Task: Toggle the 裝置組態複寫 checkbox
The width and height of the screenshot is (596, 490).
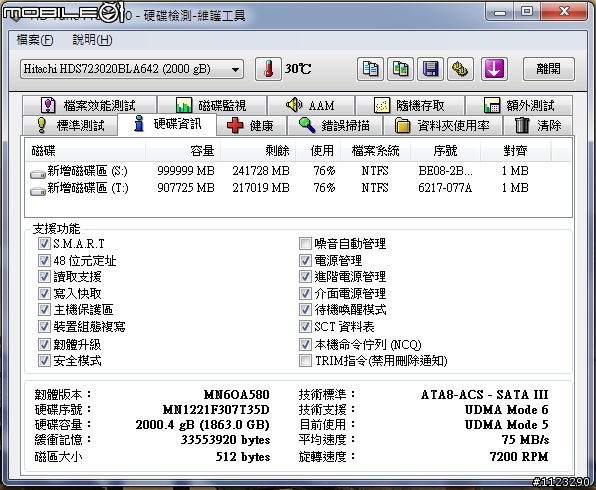Action: click(44, 327)
